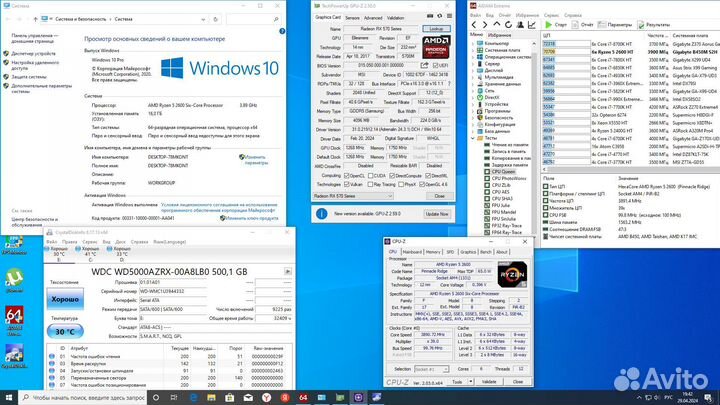
Task: Open Отчёт report in AIDA64 toolbar
Action: point(582,25)
